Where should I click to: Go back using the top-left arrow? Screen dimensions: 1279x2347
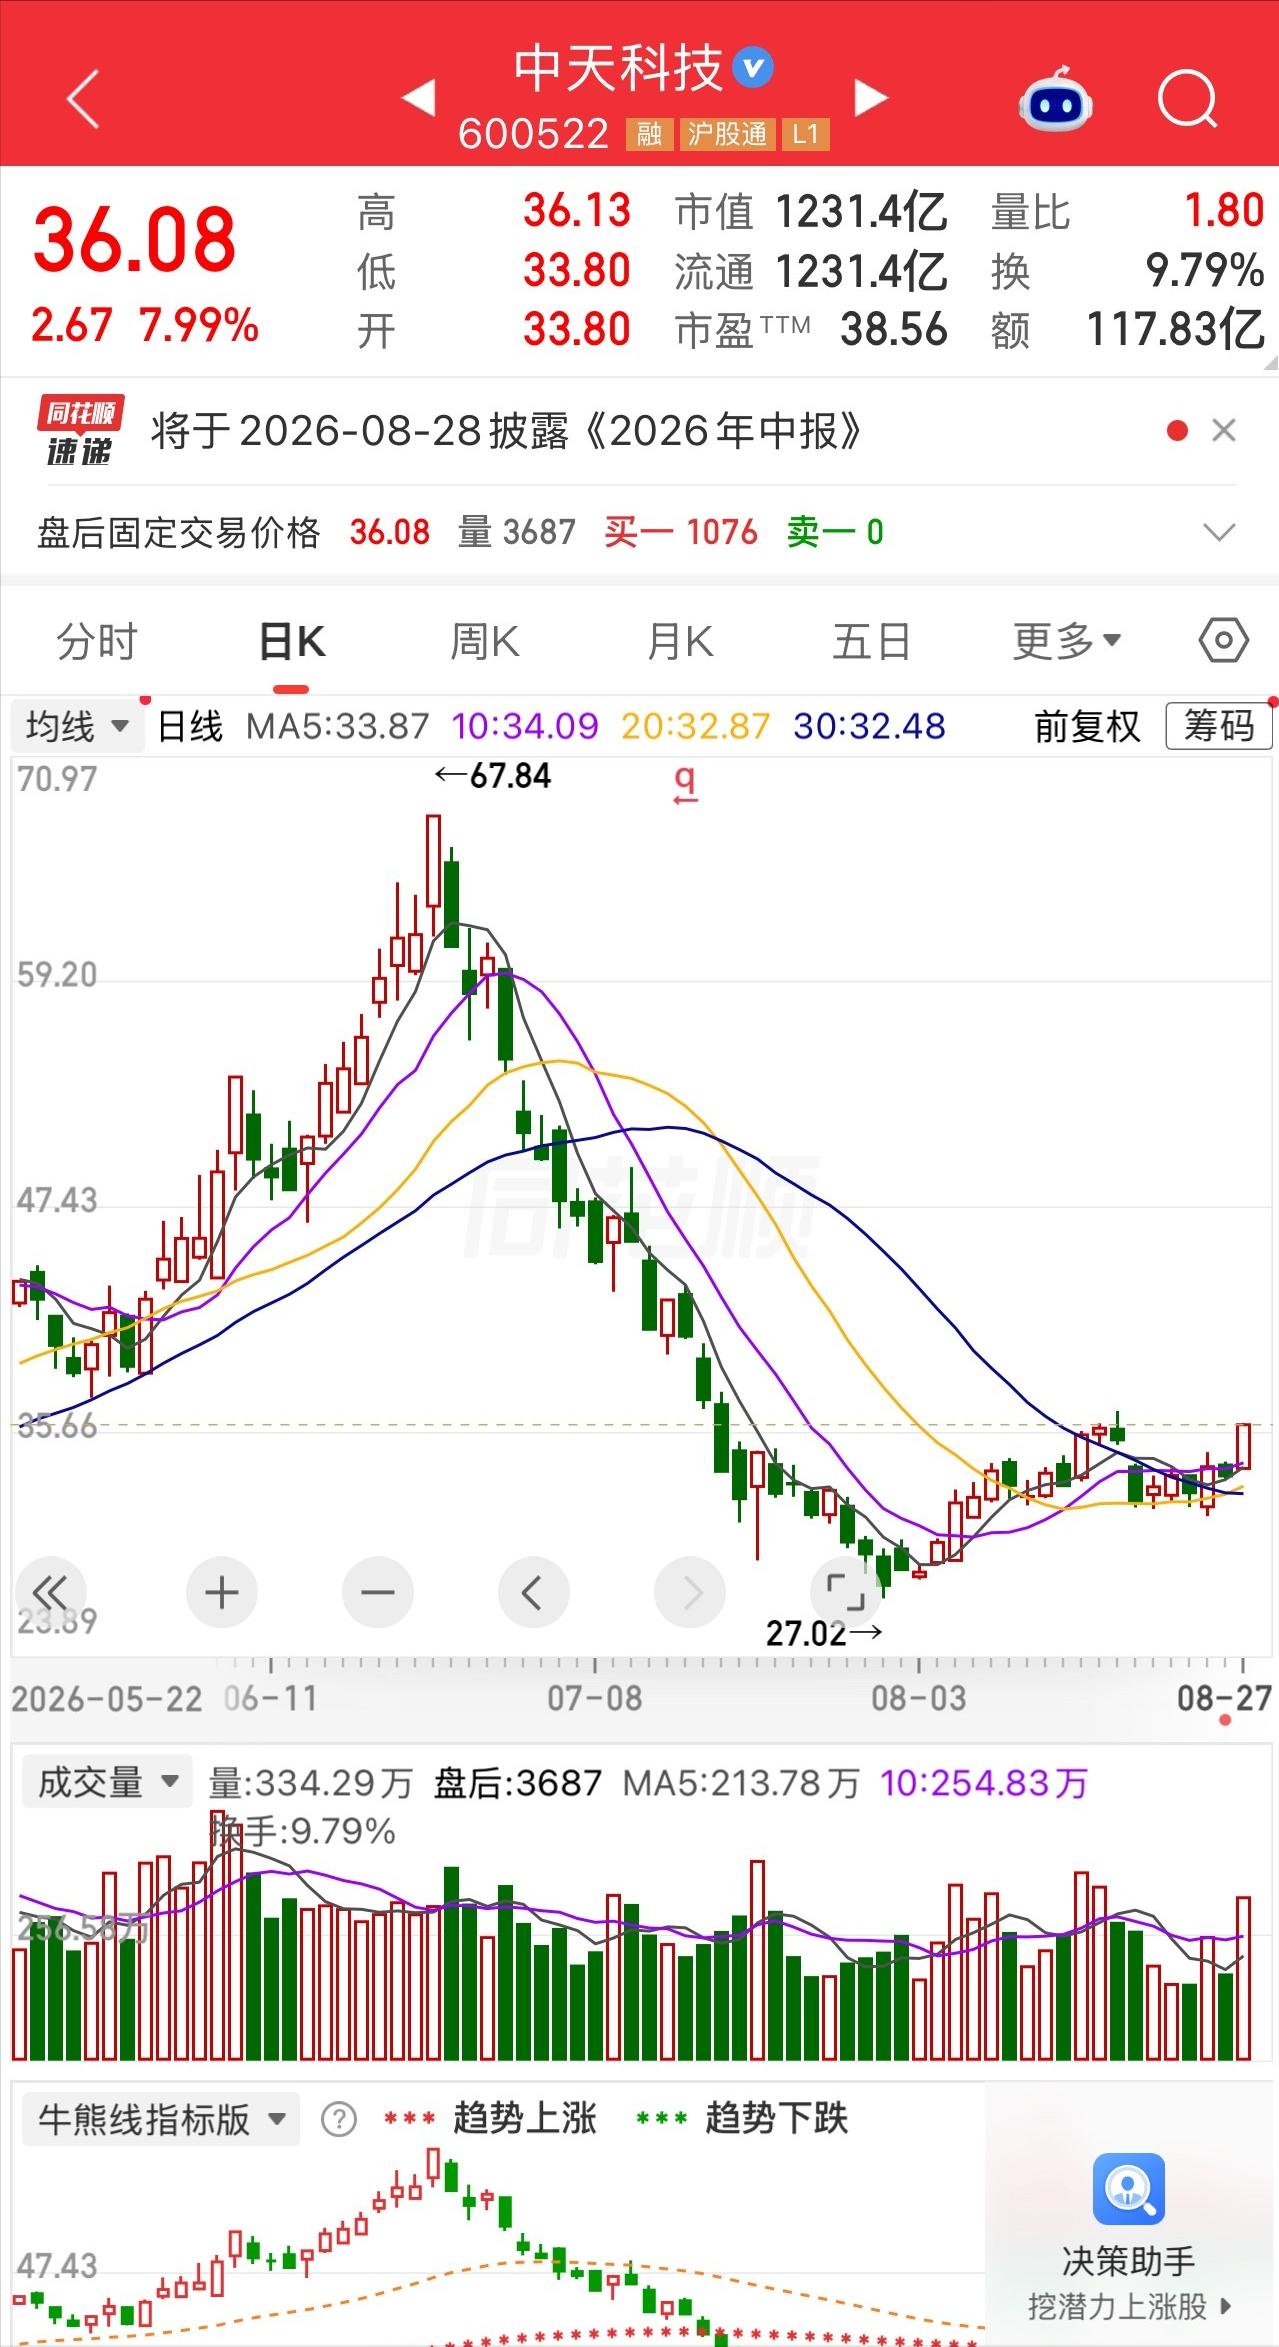[83, 98]
